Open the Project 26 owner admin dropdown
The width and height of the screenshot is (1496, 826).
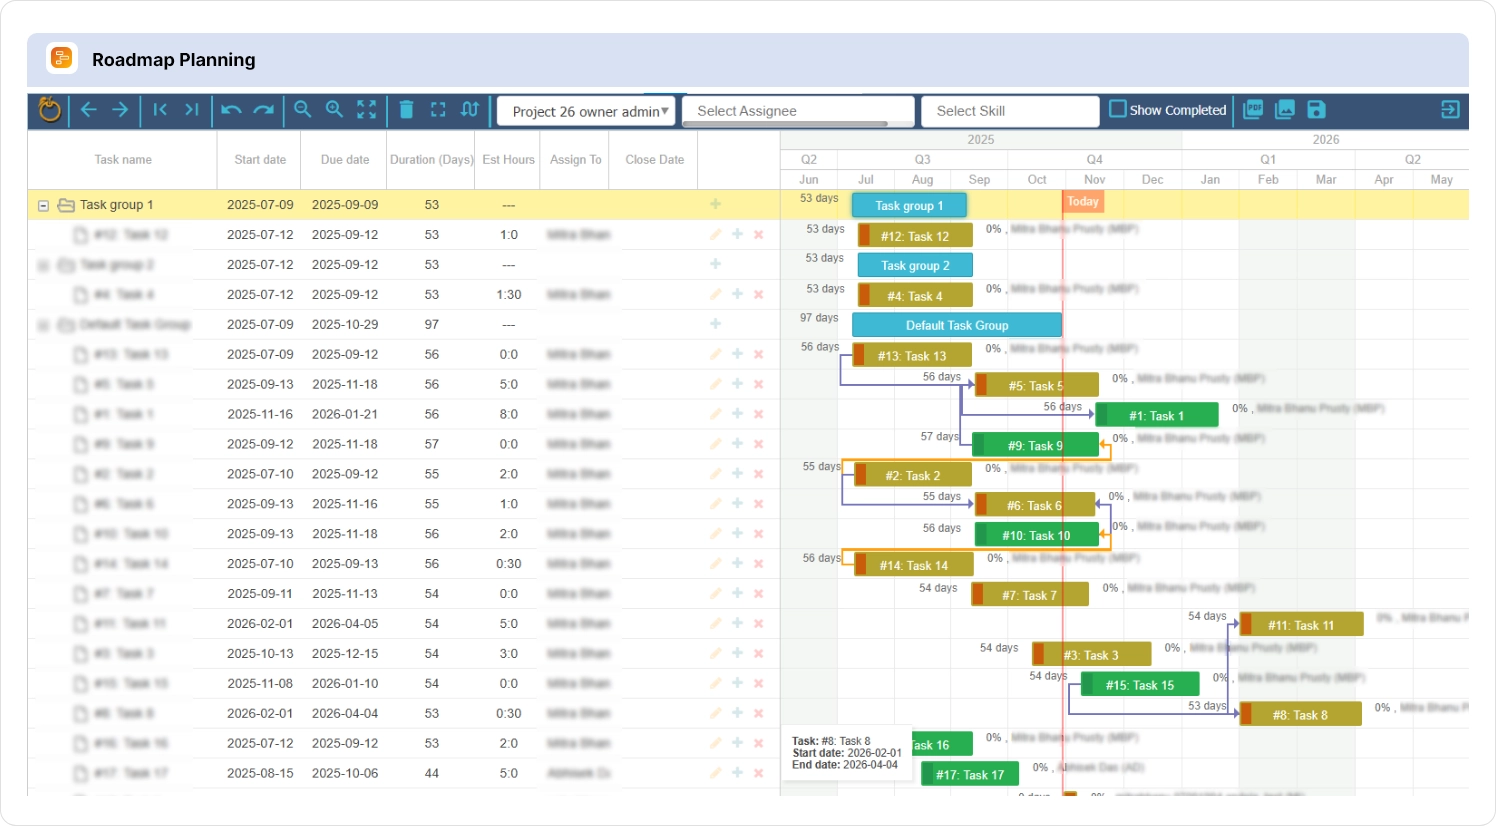[x=586, y=111]
